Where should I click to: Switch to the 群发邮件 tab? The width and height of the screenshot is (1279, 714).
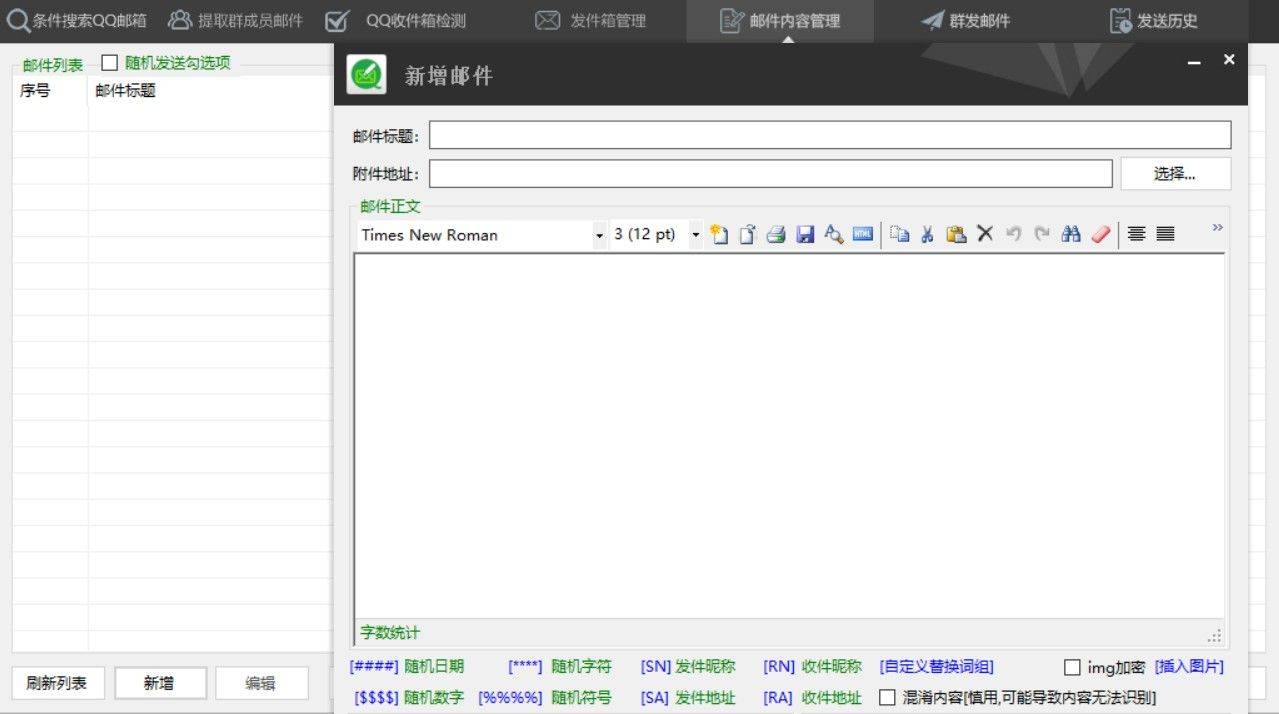point(966,21)
